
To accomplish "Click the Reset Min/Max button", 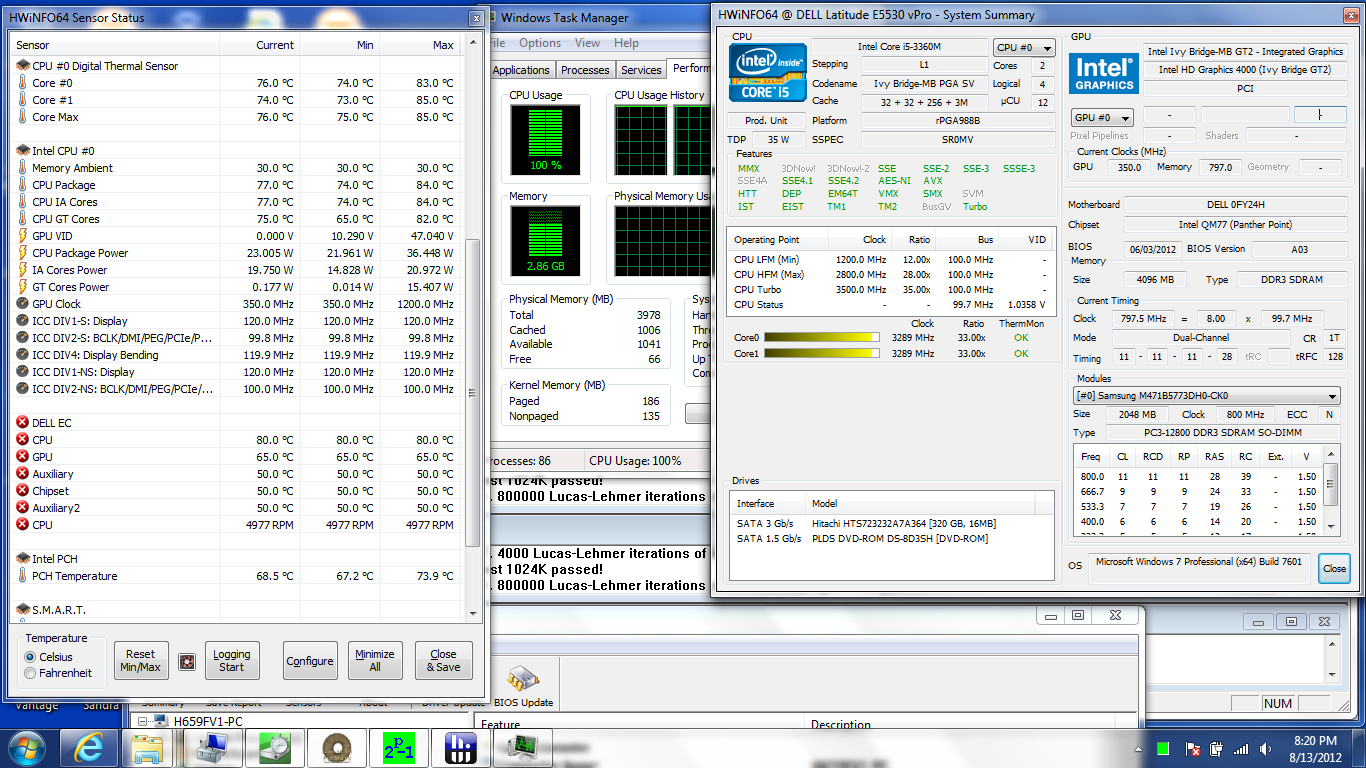I will (140, 661).
